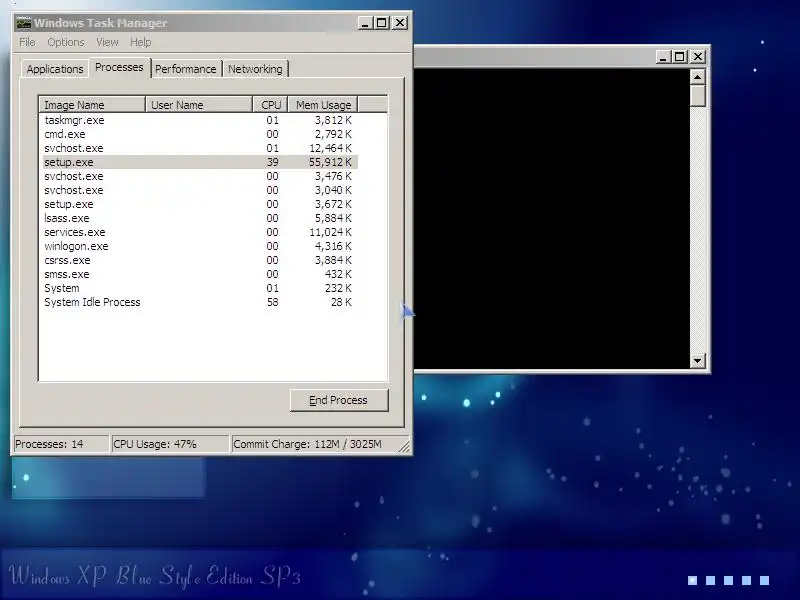The image size is (800, 600).
Task: Close the black console window
Action: (698, 57)
